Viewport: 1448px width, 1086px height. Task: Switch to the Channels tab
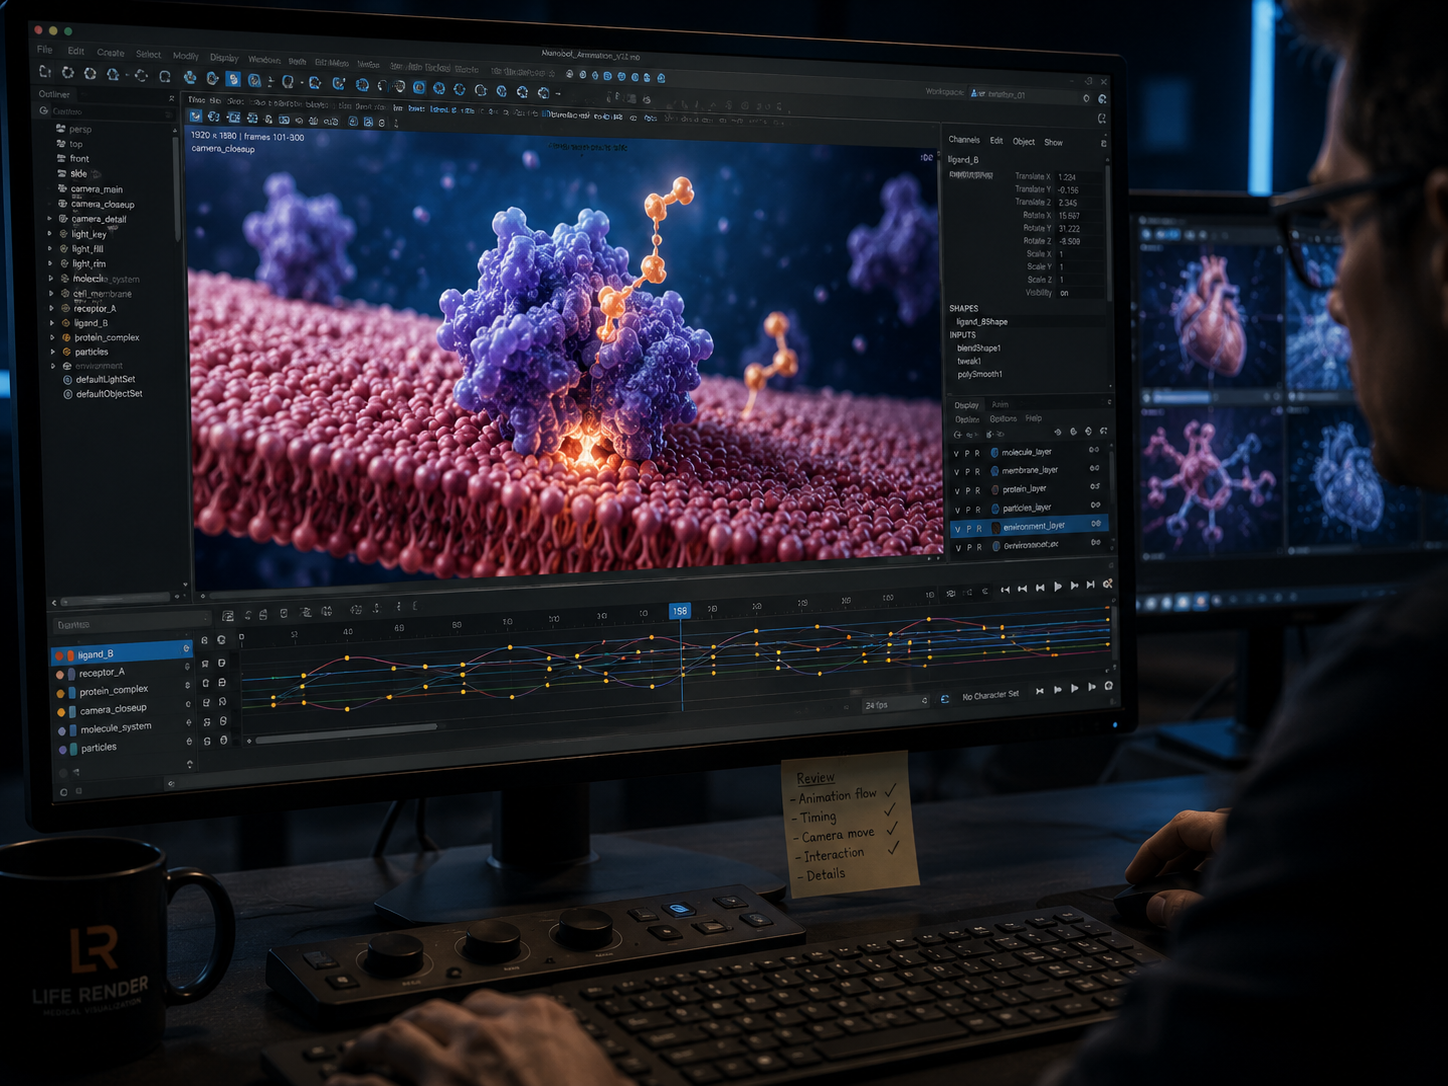pos(964,140)
